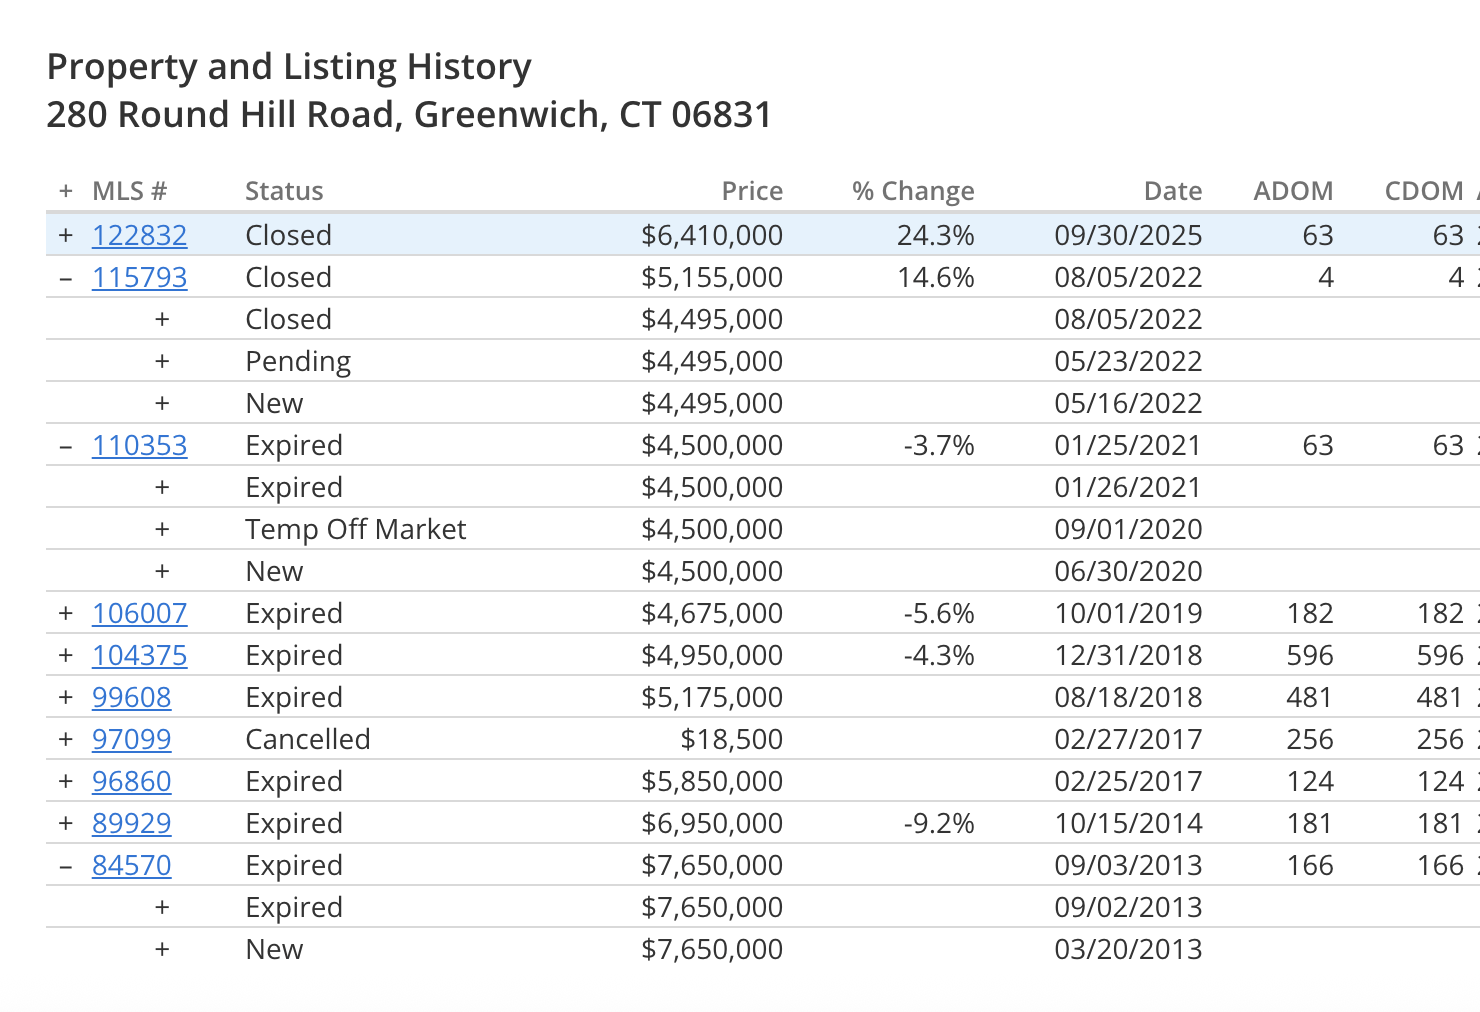The width and height of the screenshot is (1480, 1012).
Task: Sort by the Price column header
Action: [752, 191]
